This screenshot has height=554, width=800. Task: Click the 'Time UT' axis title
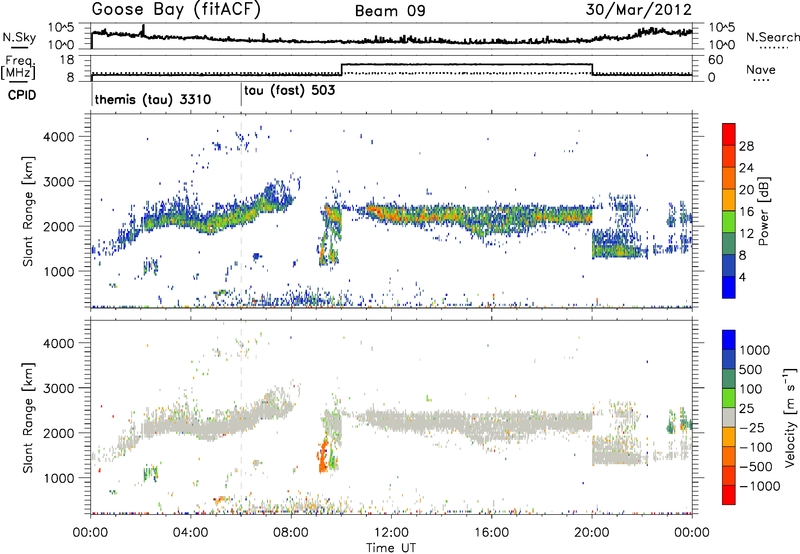coord(391,548)
